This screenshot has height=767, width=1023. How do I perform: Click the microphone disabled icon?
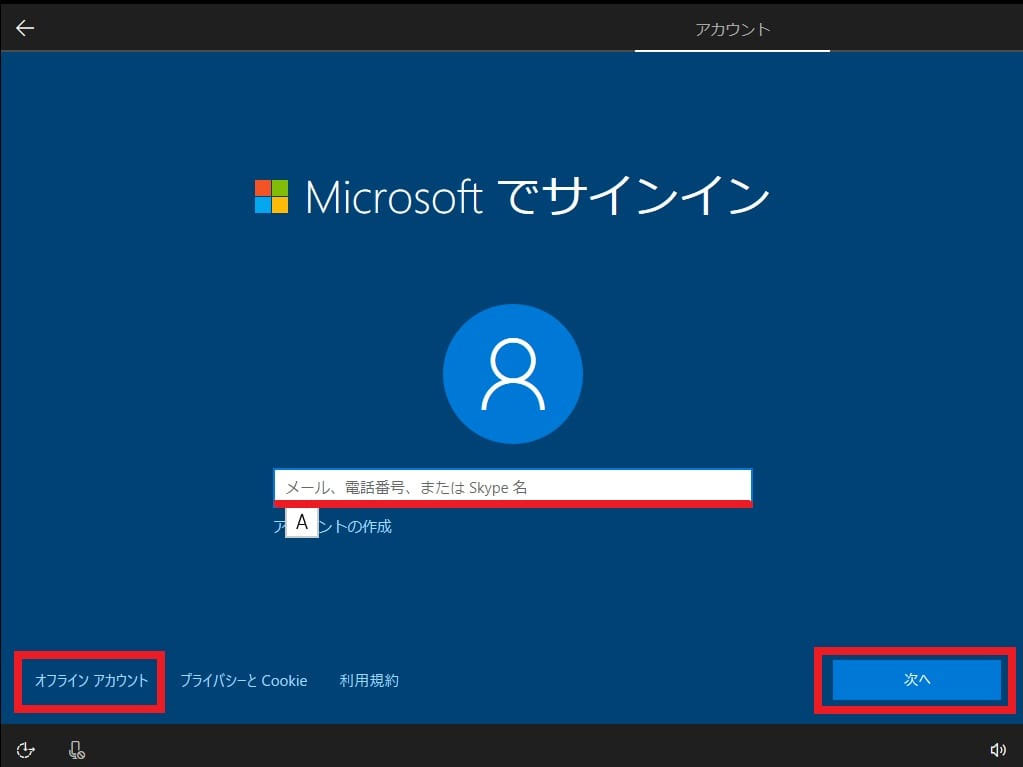point(76,750)
